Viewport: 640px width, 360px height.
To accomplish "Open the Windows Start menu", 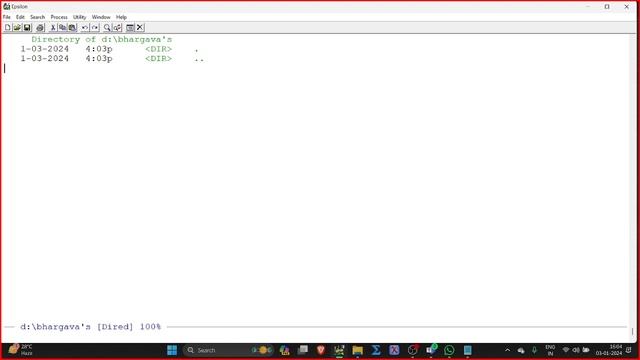I will (x=172, y=350).
